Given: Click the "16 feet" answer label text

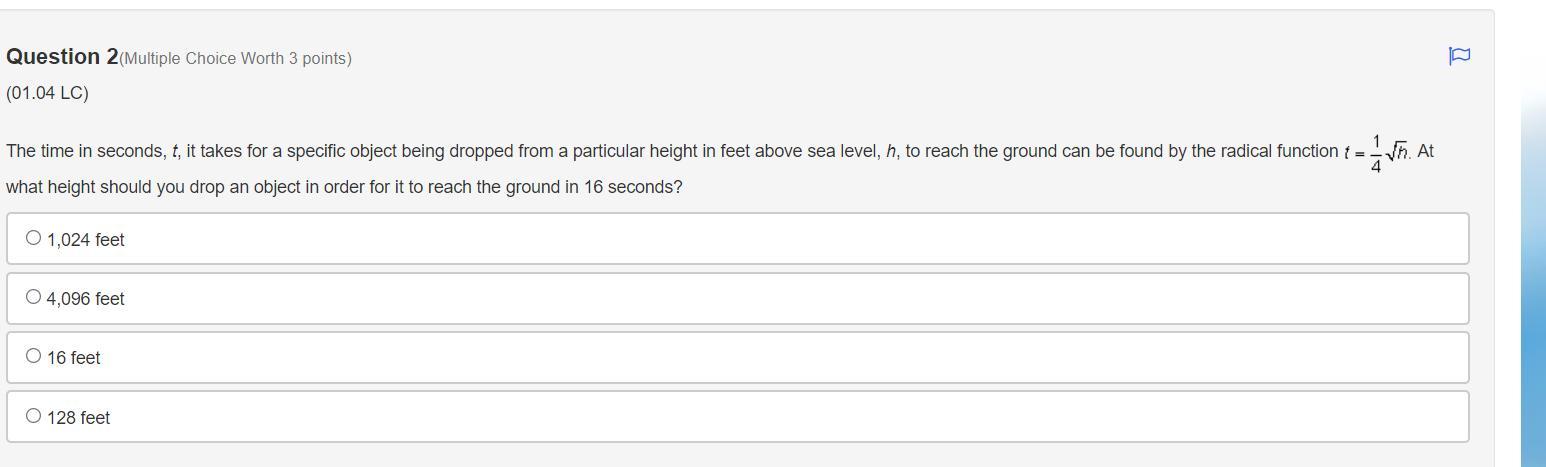Looking at the screenshot, I should (74, 358).
